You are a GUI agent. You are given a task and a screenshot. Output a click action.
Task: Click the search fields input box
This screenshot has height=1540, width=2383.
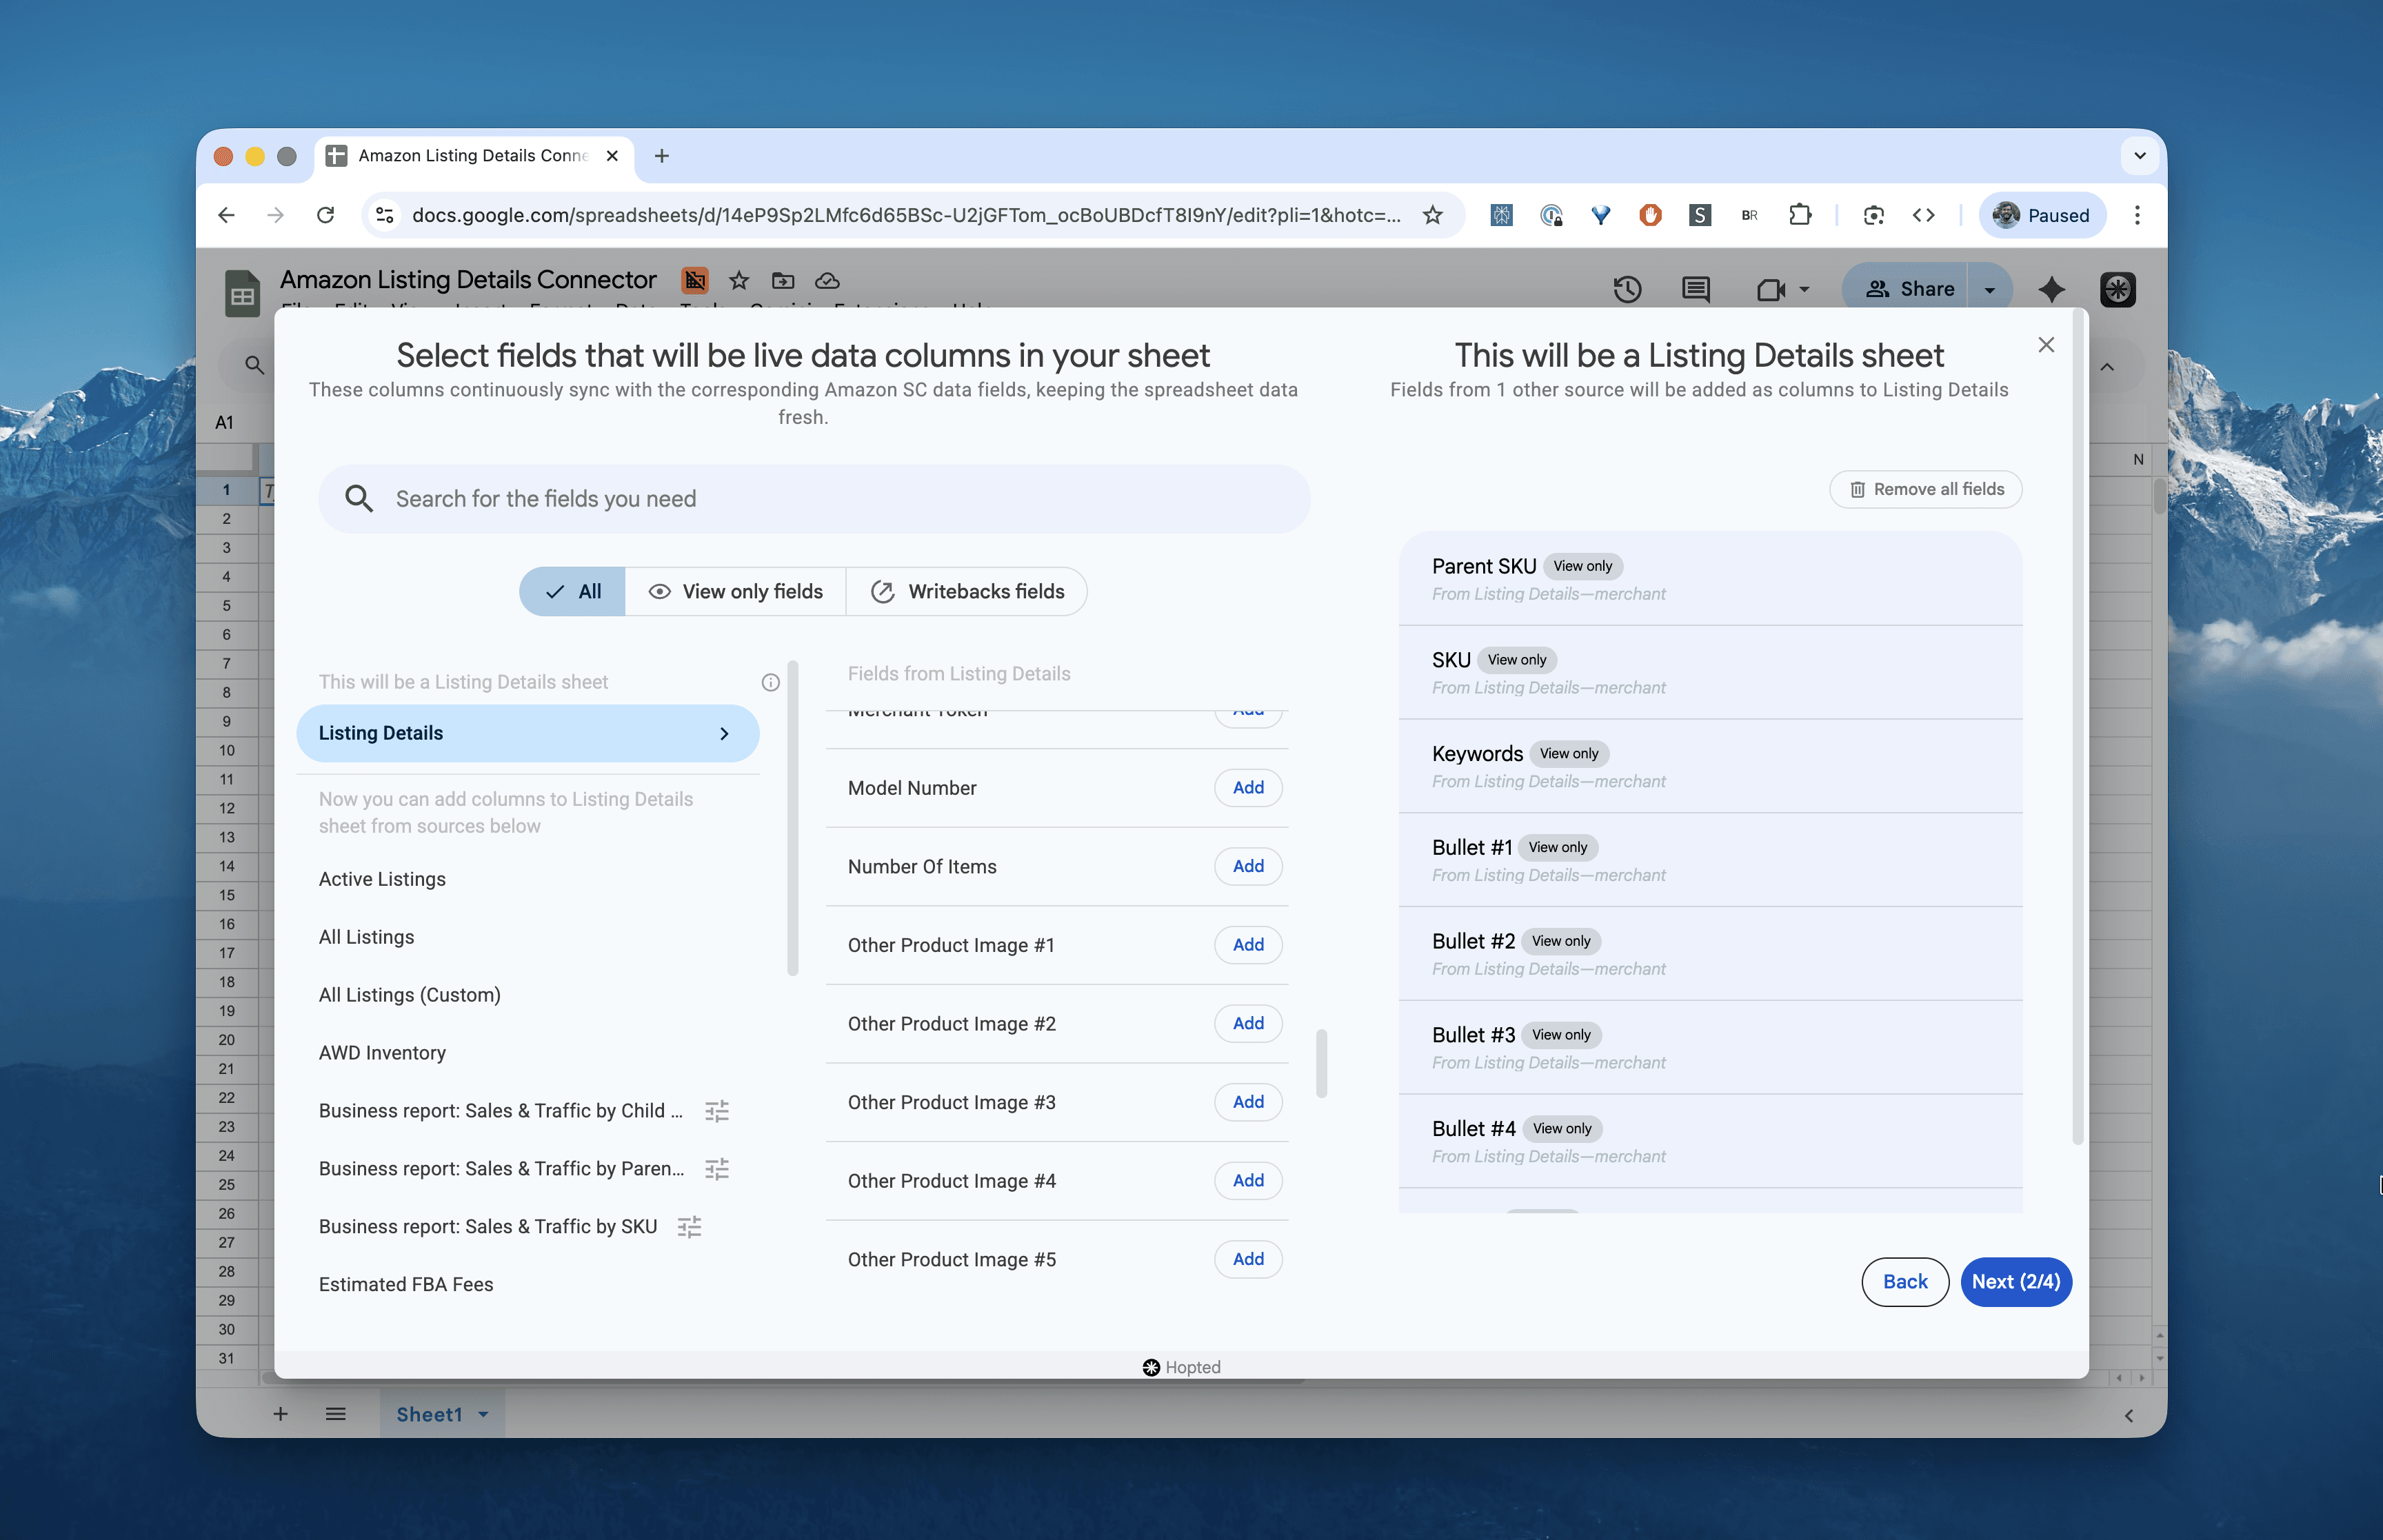click(x=814, y=499)
